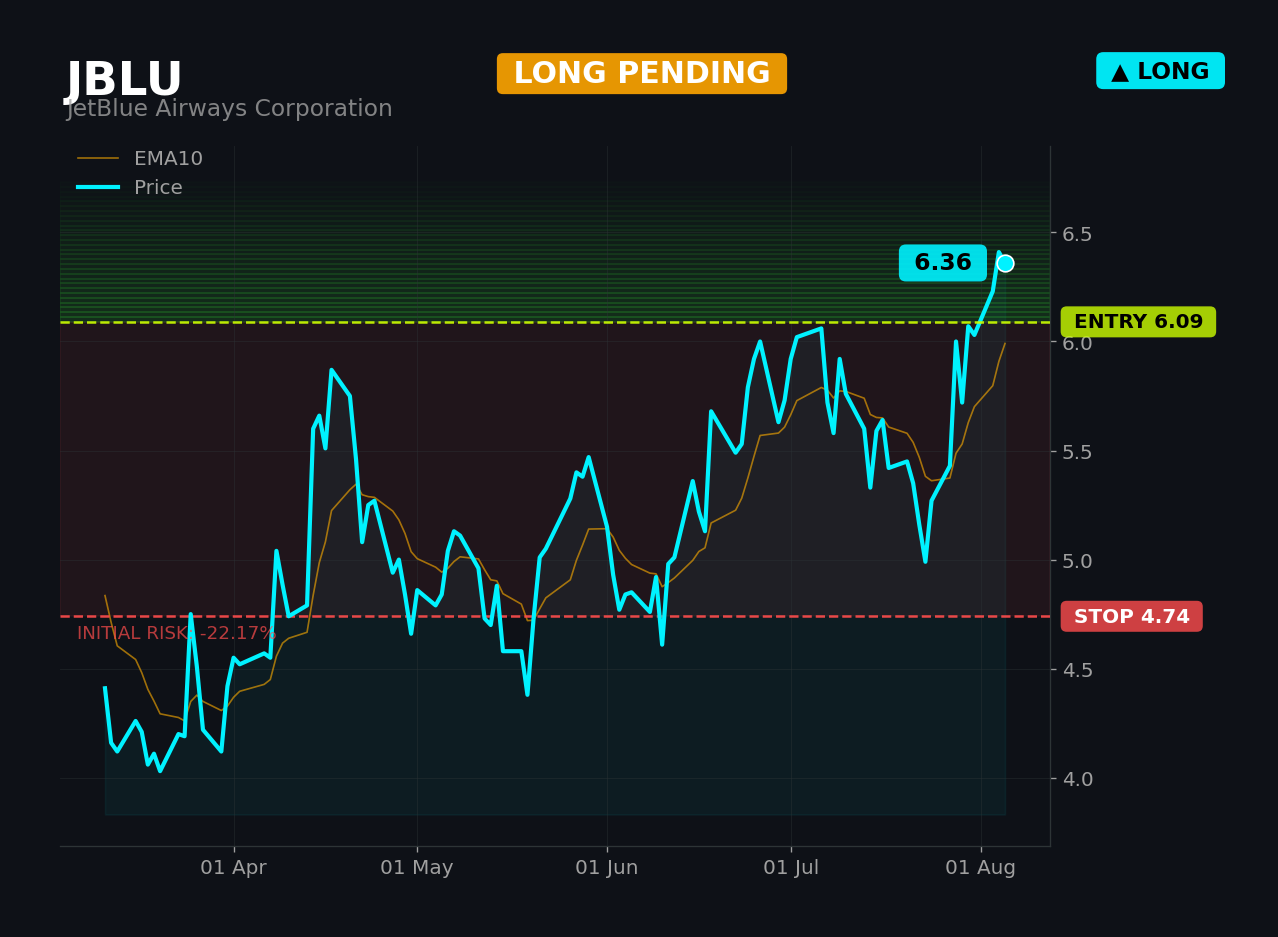Click the 01 Jun axis label
Screen dimensions: 1278x937
click(606, 868)
